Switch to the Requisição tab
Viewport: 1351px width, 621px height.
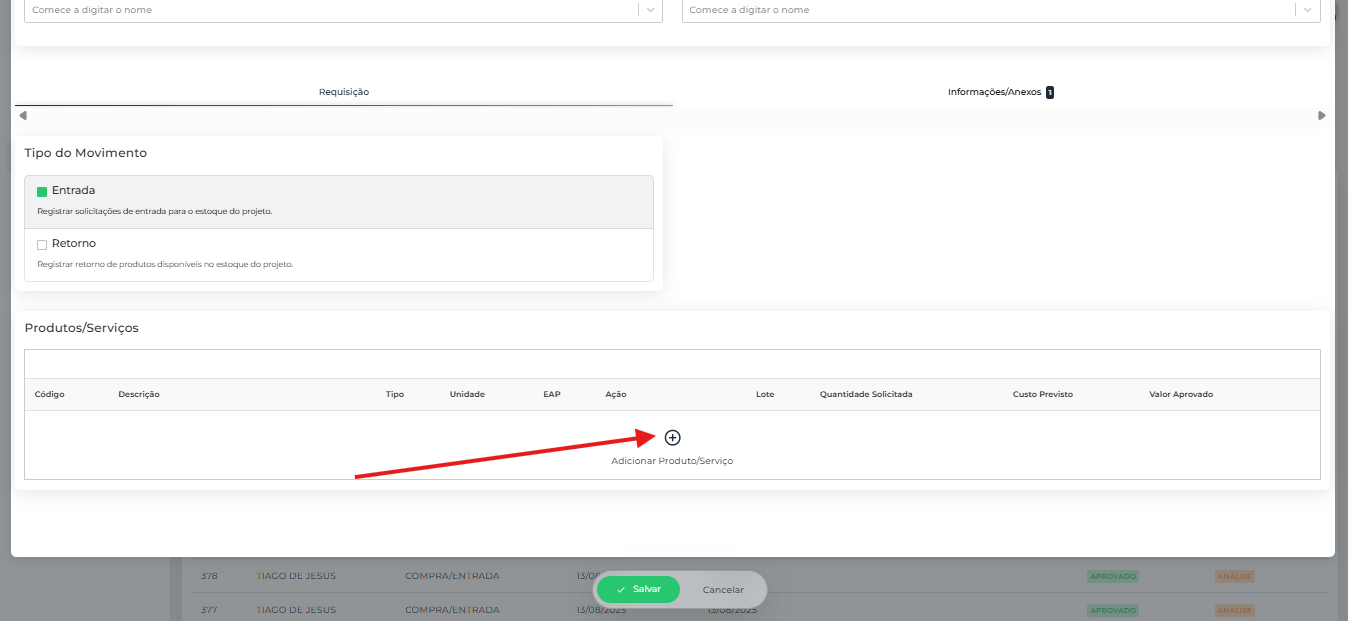click(x=344, y=92)
